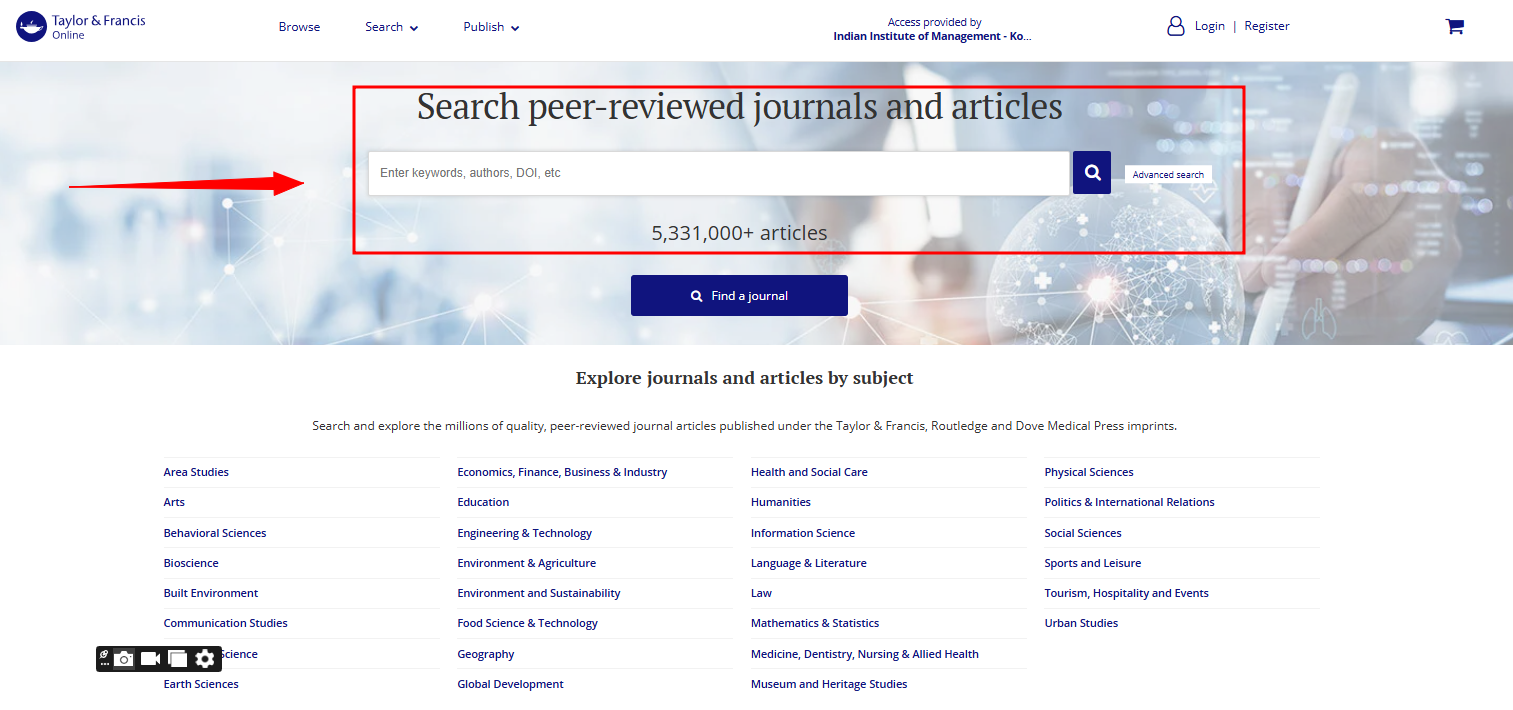Click the camera screenshot icon in floating toolbar
Screen dimensions: 1513x710
(x=124, y=658)
